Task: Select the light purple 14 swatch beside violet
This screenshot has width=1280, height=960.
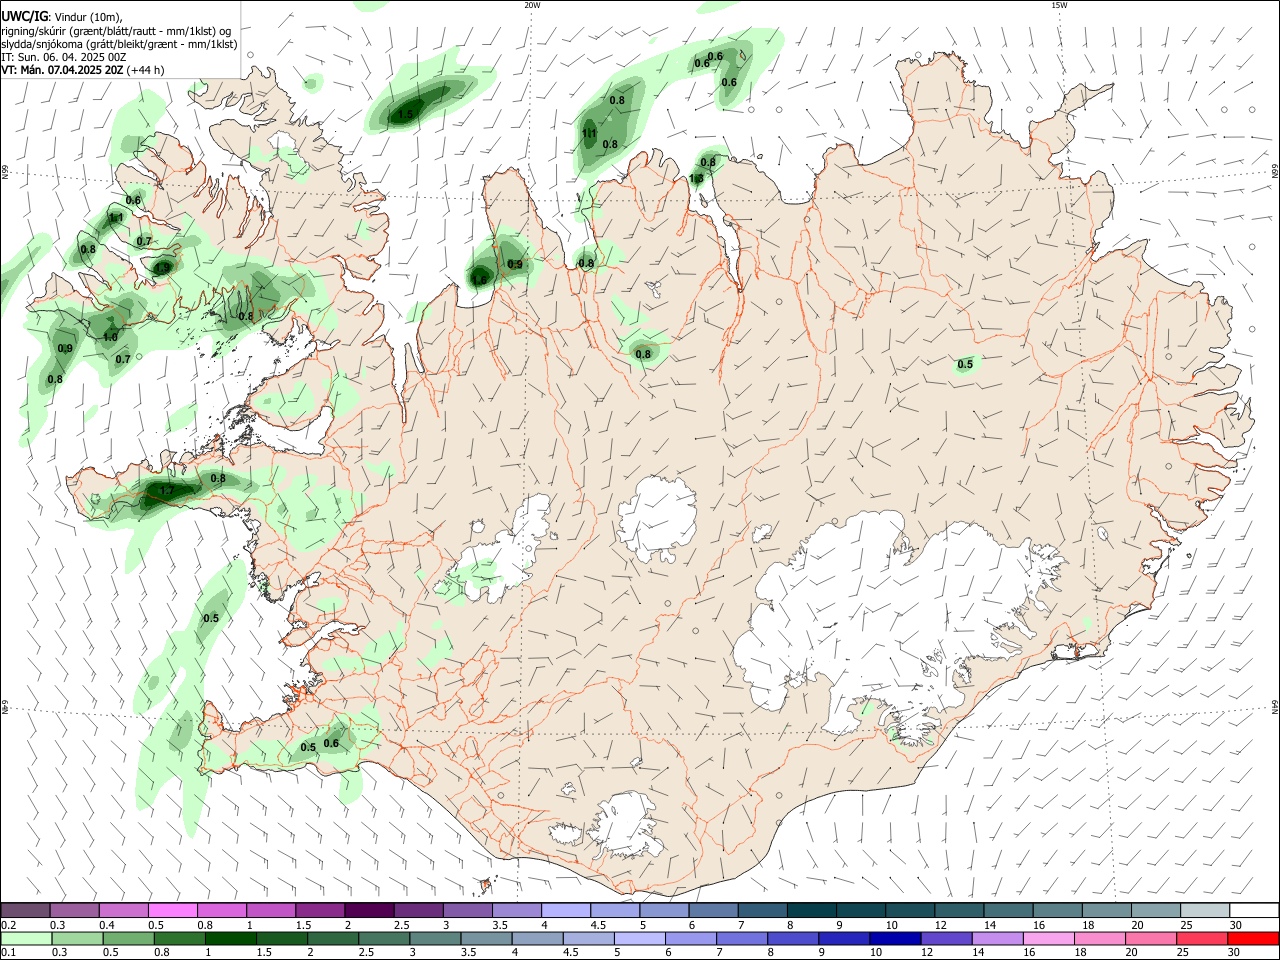Action: click(x=996, y=938)
